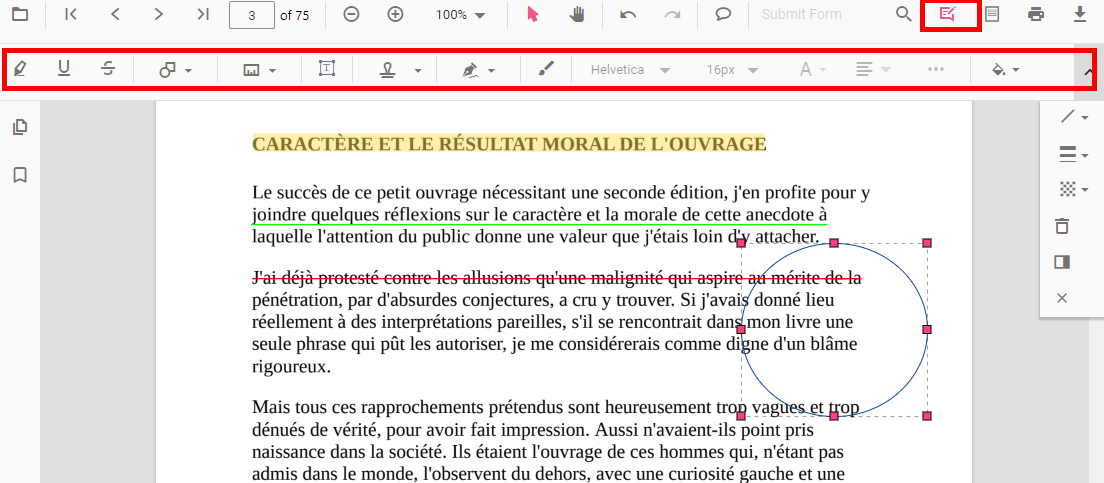Collapse the annotation toolbar with chevron
This screenshot has width=1104, height=483.
1088,72
